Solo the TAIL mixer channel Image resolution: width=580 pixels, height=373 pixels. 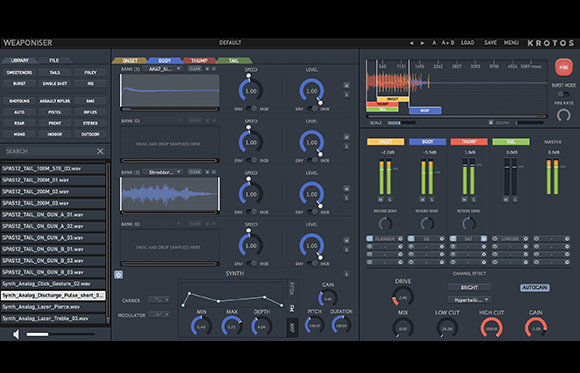[515, 199]
